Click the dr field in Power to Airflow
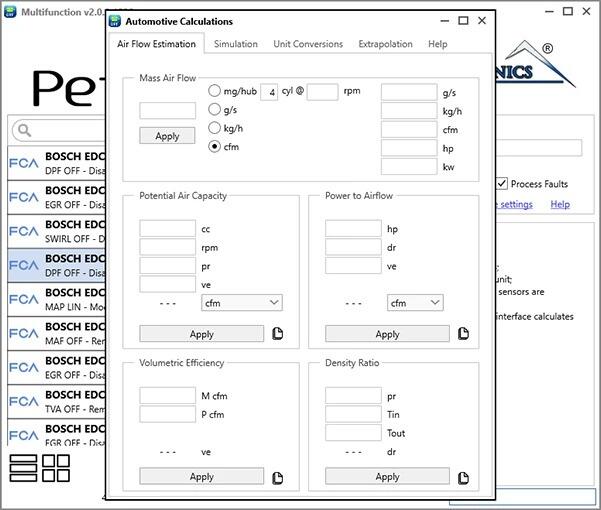Image resolution: width=601 pixels, height=510 pixels. pos(353,247)
